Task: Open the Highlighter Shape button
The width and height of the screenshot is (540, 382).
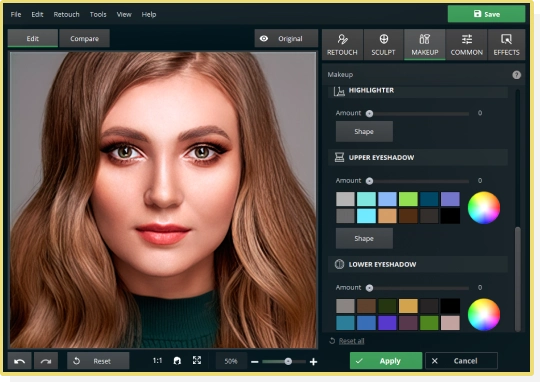Action: (x=364, y=131)
